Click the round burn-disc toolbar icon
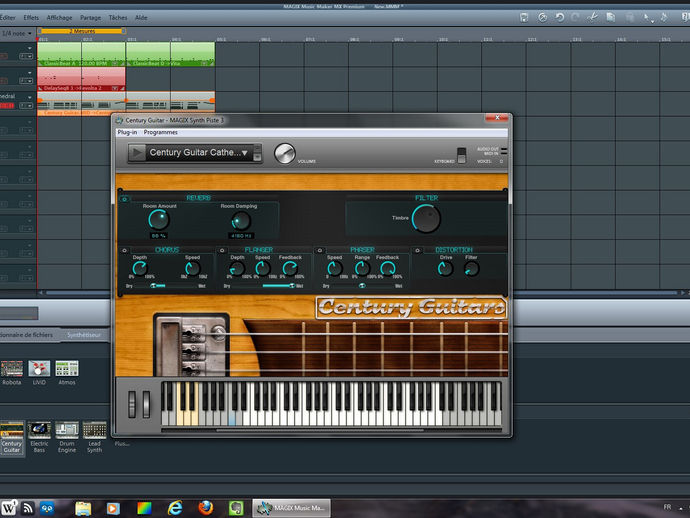 [x=543, y=18]
